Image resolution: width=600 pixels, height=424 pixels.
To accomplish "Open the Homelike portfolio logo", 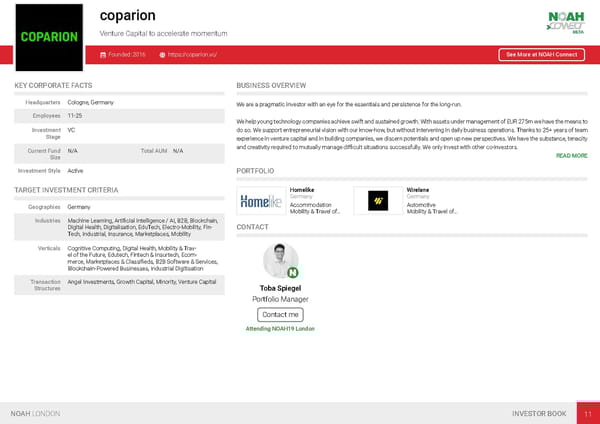I will [x=261, y=202].
